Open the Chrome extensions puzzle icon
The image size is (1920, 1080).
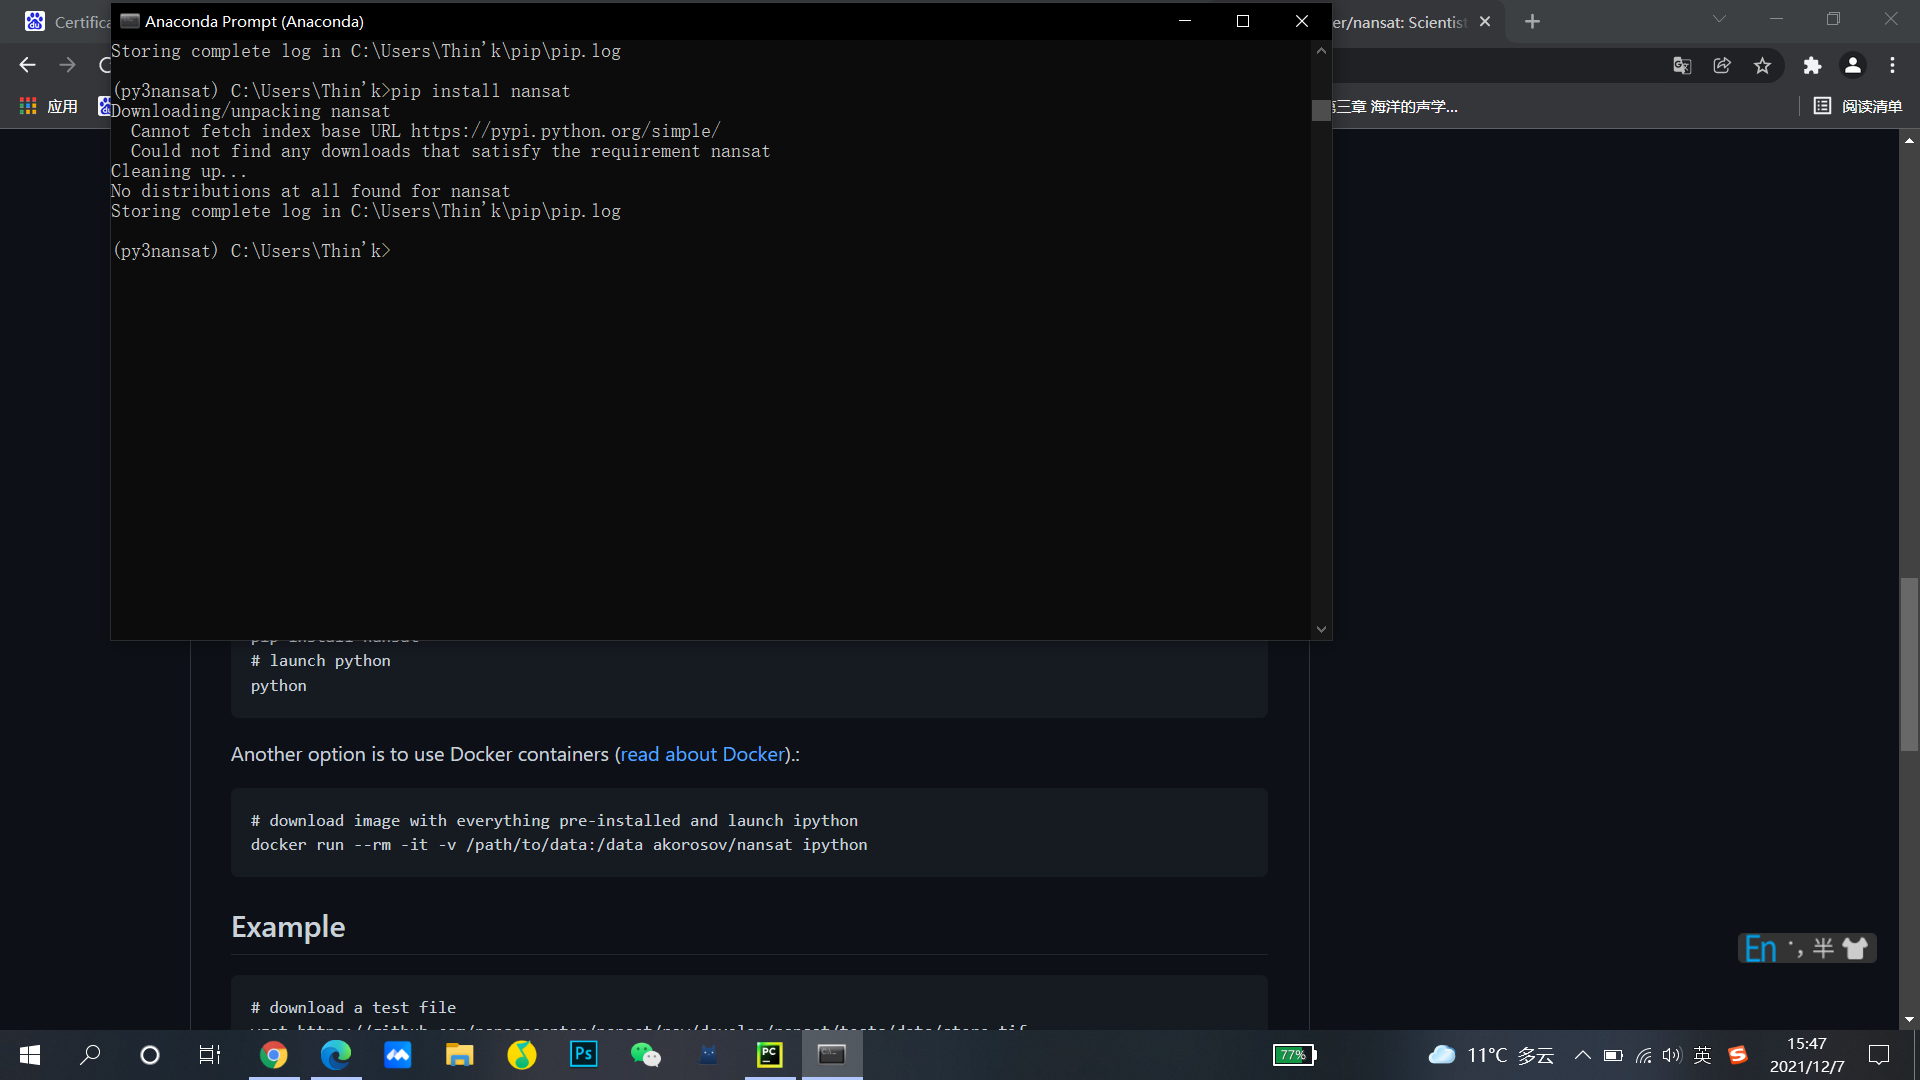(x=1813, y=65)
